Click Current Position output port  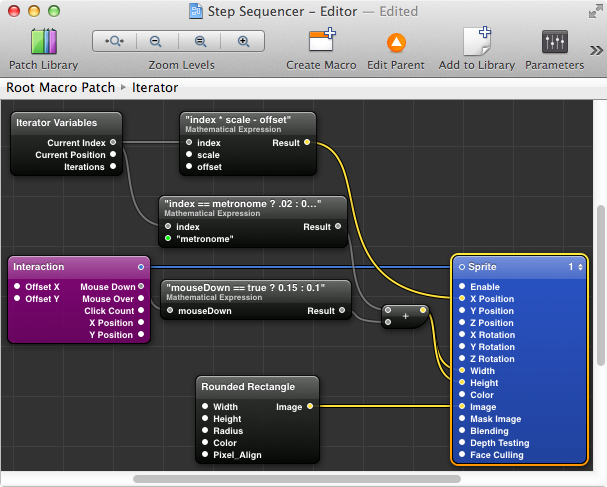pyautogui.click(x=113, y=154)
